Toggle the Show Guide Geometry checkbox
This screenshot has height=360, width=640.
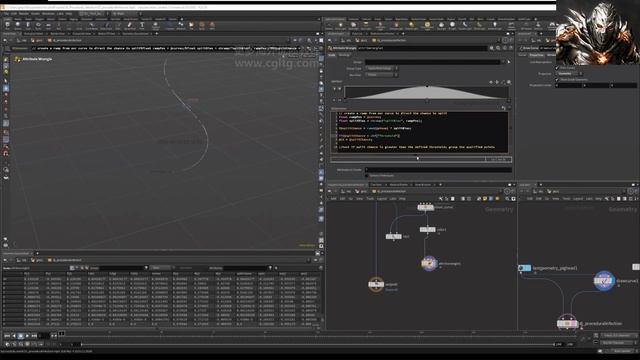point(557,80)
